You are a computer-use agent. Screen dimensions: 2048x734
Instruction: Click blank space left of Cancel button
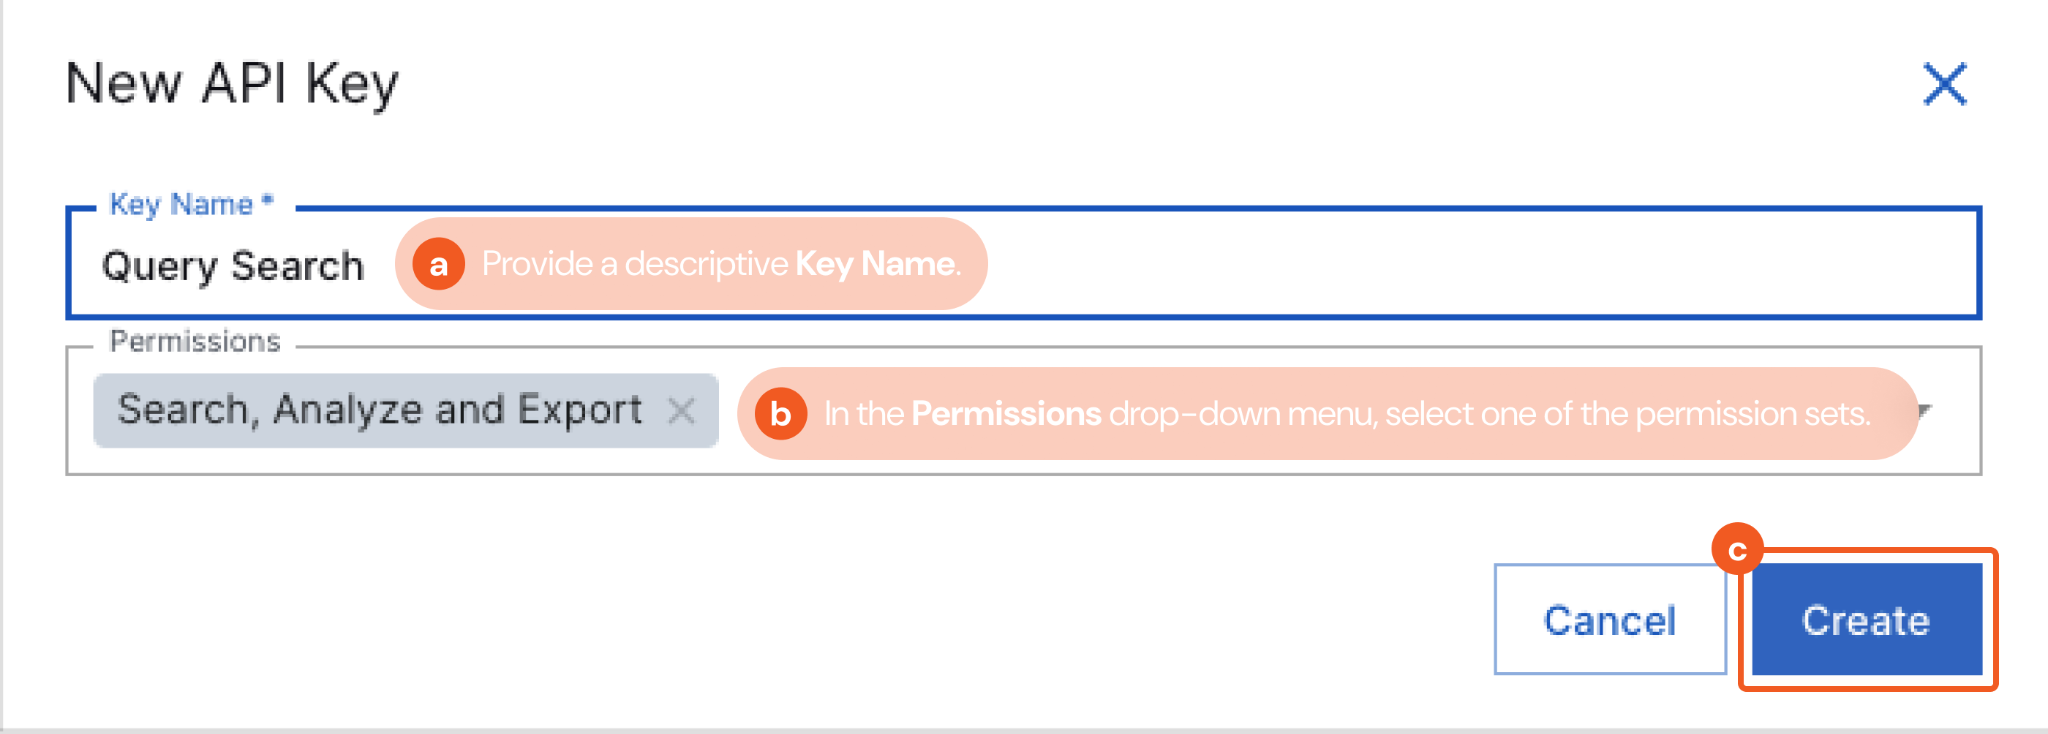(x=1000, y=620)
